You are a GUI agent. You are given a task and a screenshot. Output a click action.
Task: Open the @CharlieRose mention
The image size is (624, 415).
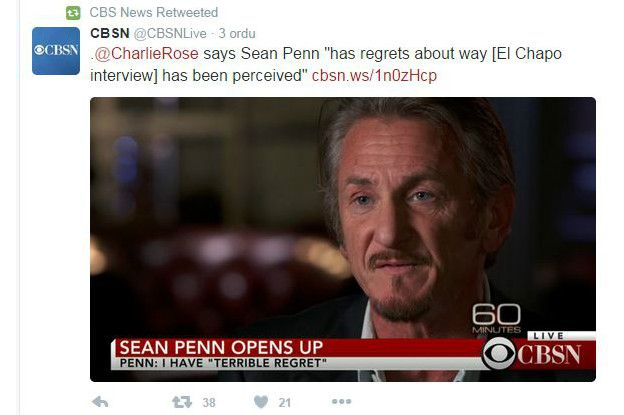(146, 54)
